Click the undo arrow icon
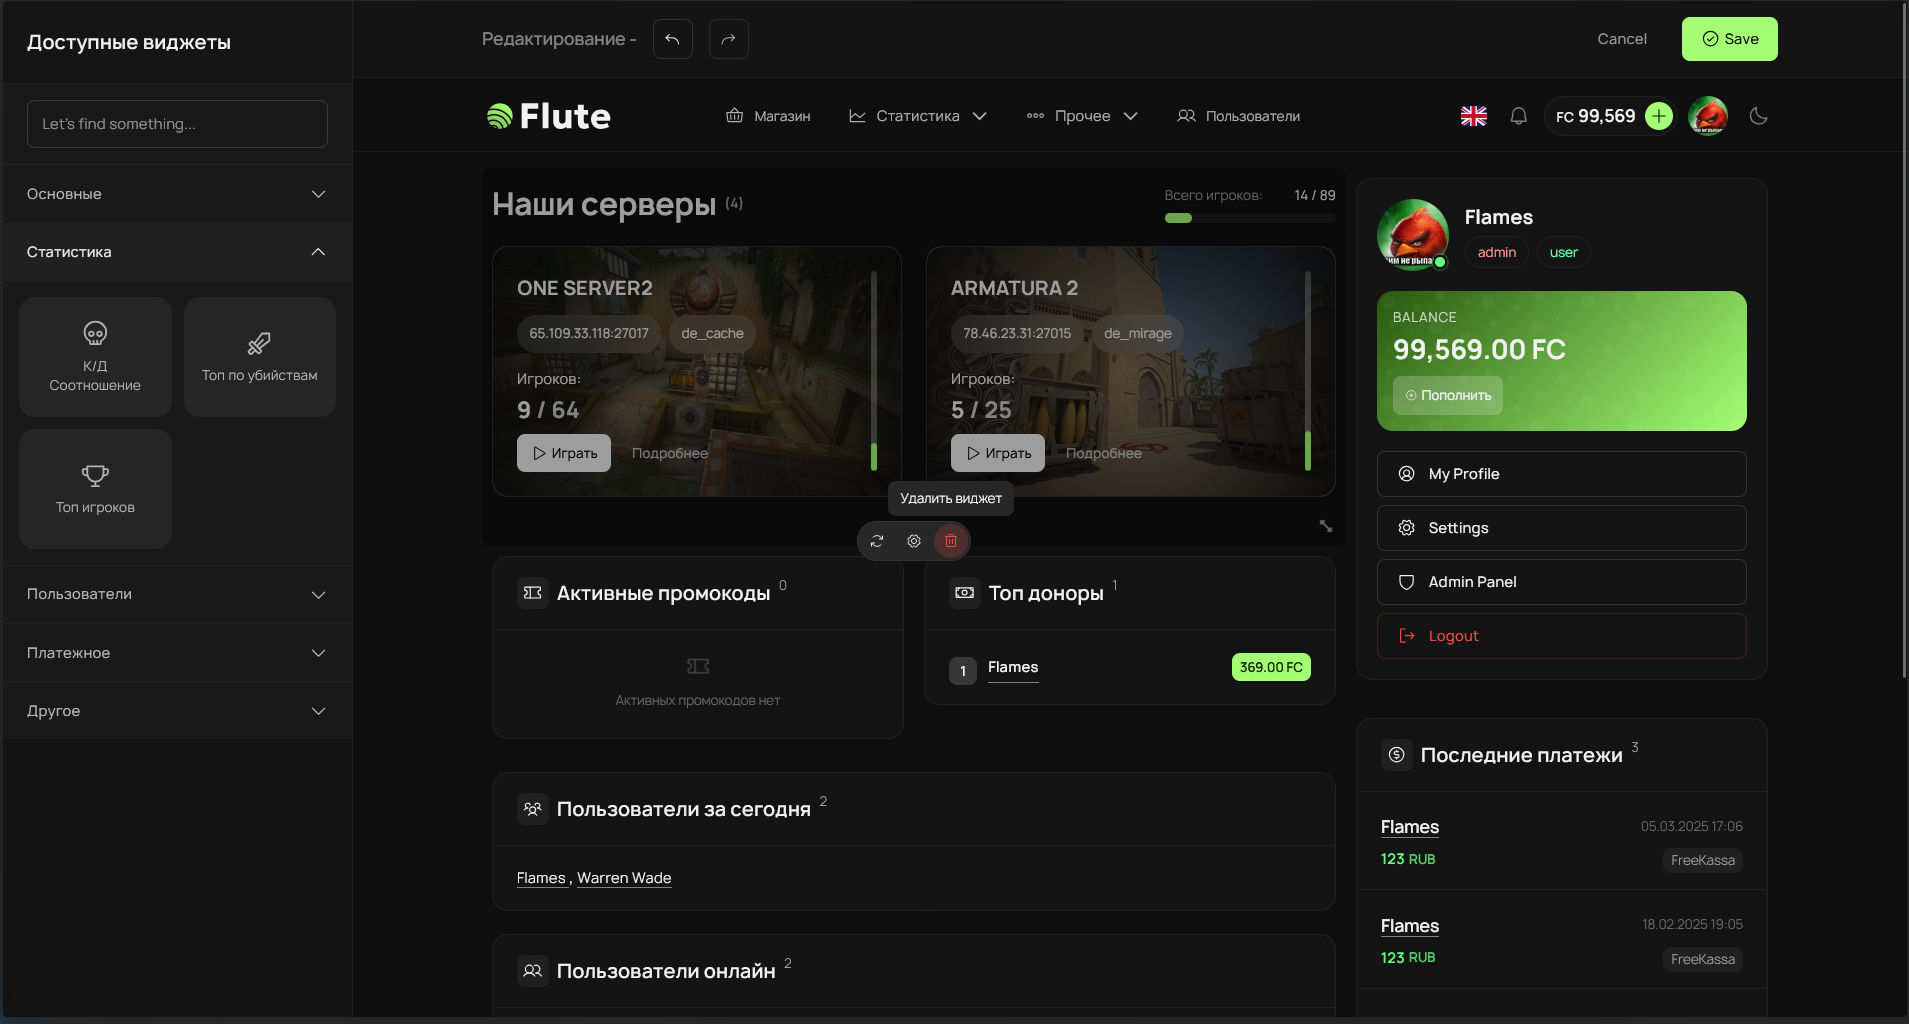Screen dimensions: 1909x1024 pyautogui.click(x=672, y=39)
